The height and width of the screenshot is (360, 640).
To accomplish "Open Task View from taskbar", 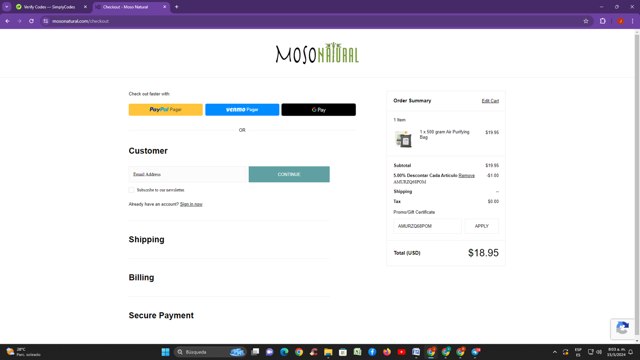I will click(255, 352).
